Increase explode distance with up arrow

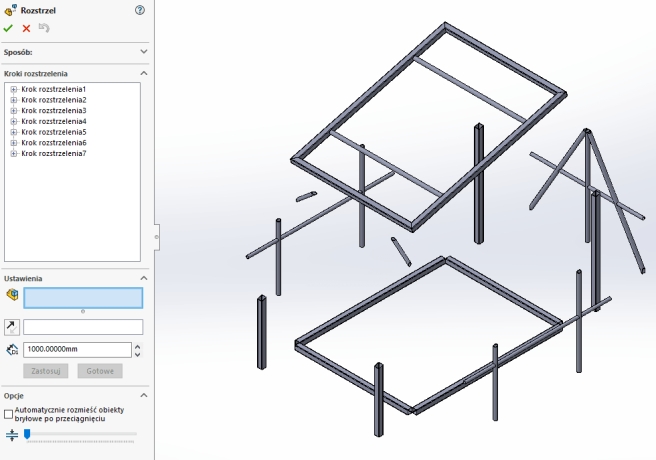138,346
